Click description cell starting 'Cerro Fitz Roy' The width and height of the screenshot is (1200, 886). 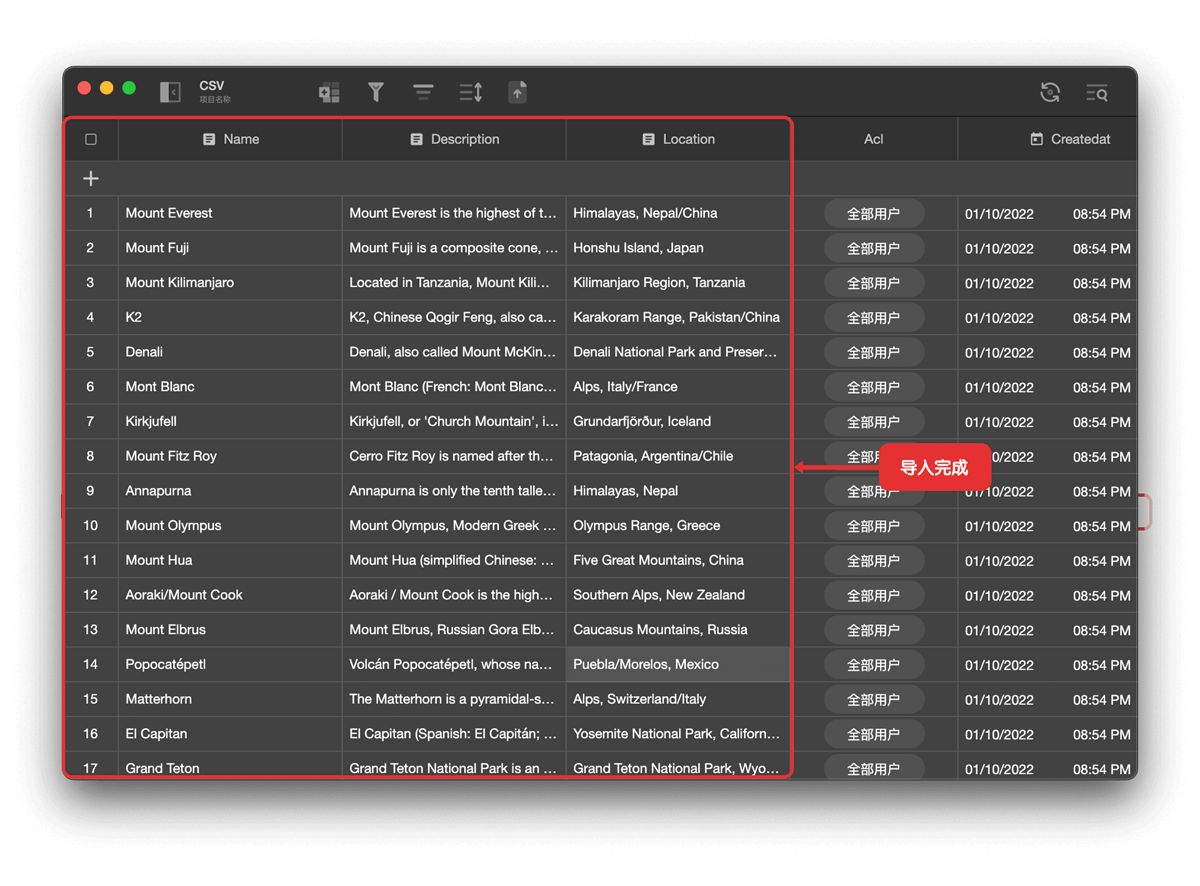454,456
